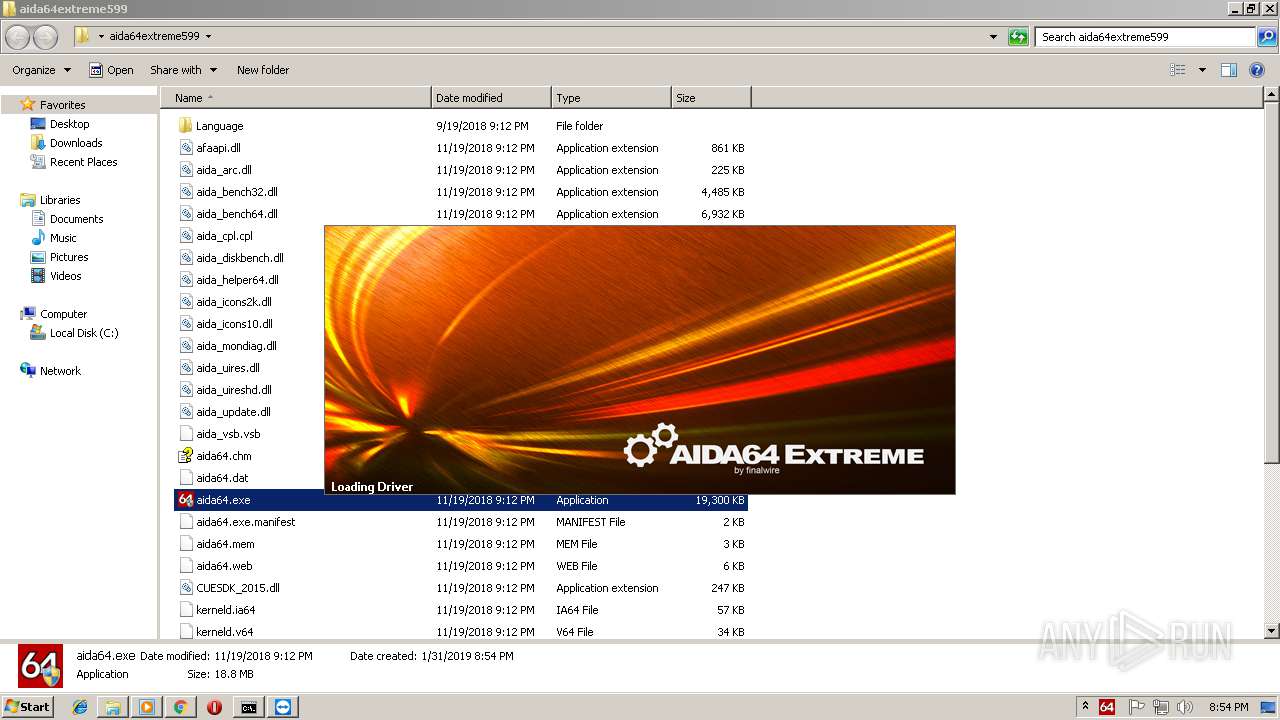Screen dimensions: 1280x720
Task: Click the search magnifier icon
Action: (1266, 37)
